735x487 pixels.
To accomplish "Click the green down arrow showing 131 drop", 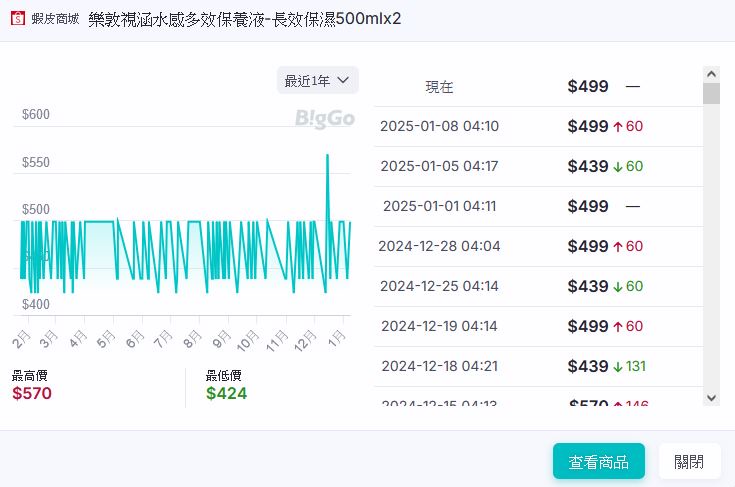I will point(618,366).
